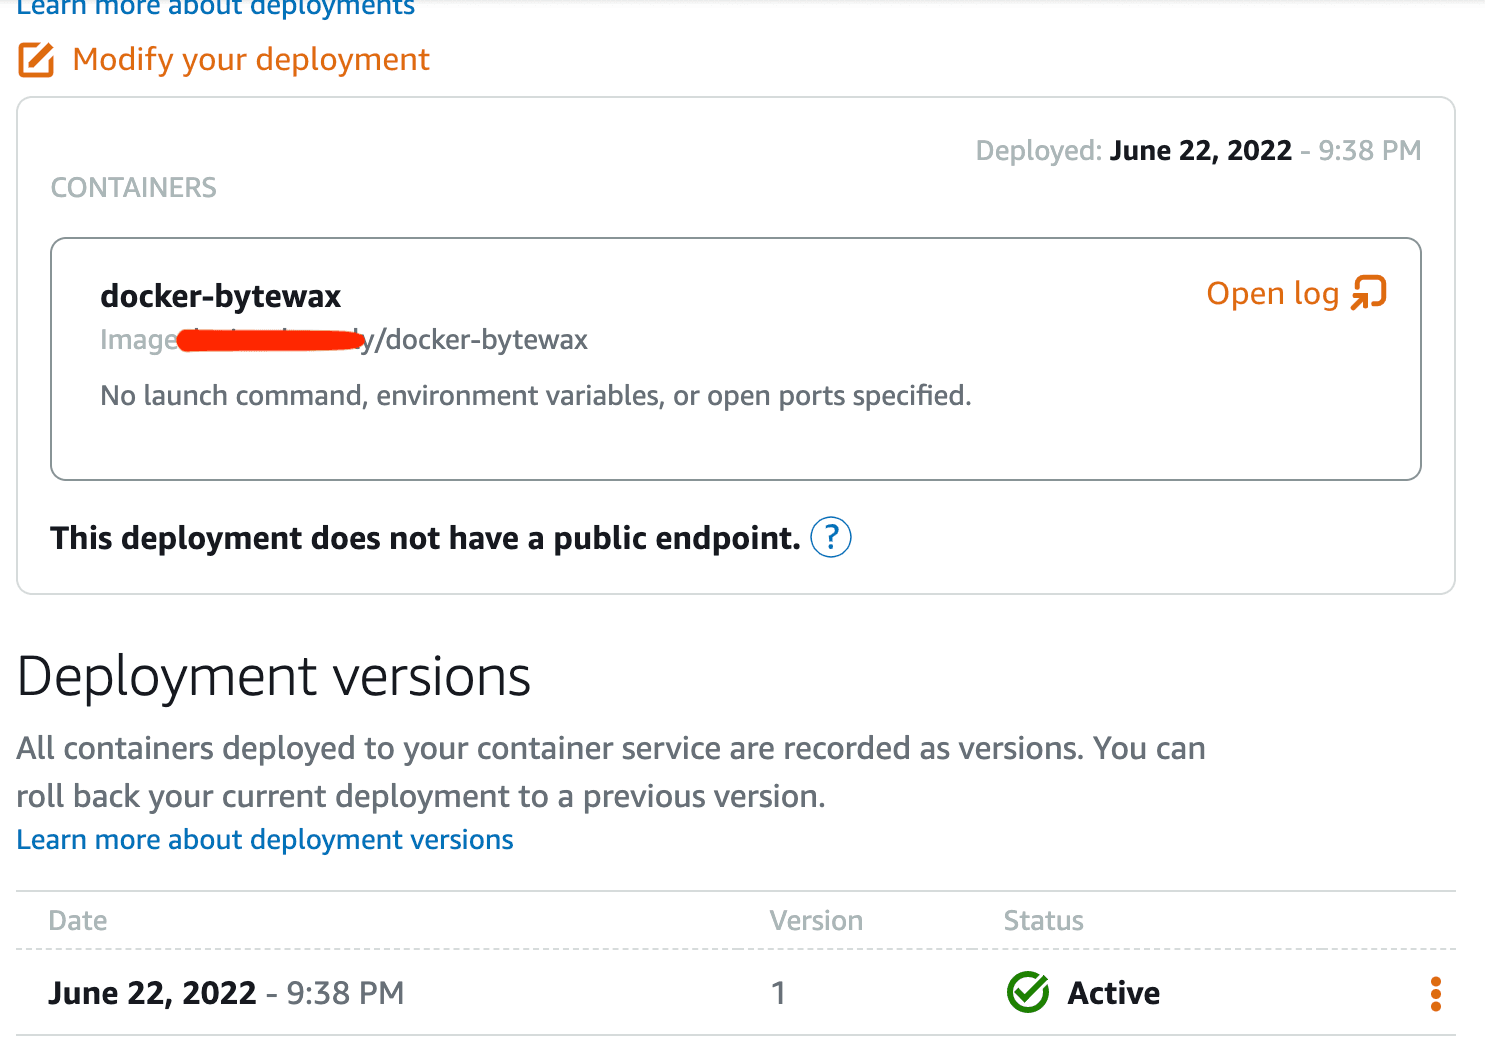1485x1057 pixels.
Task: Click the pop-out arrow icon next to Open log
Action: [x=1369, y=293]
